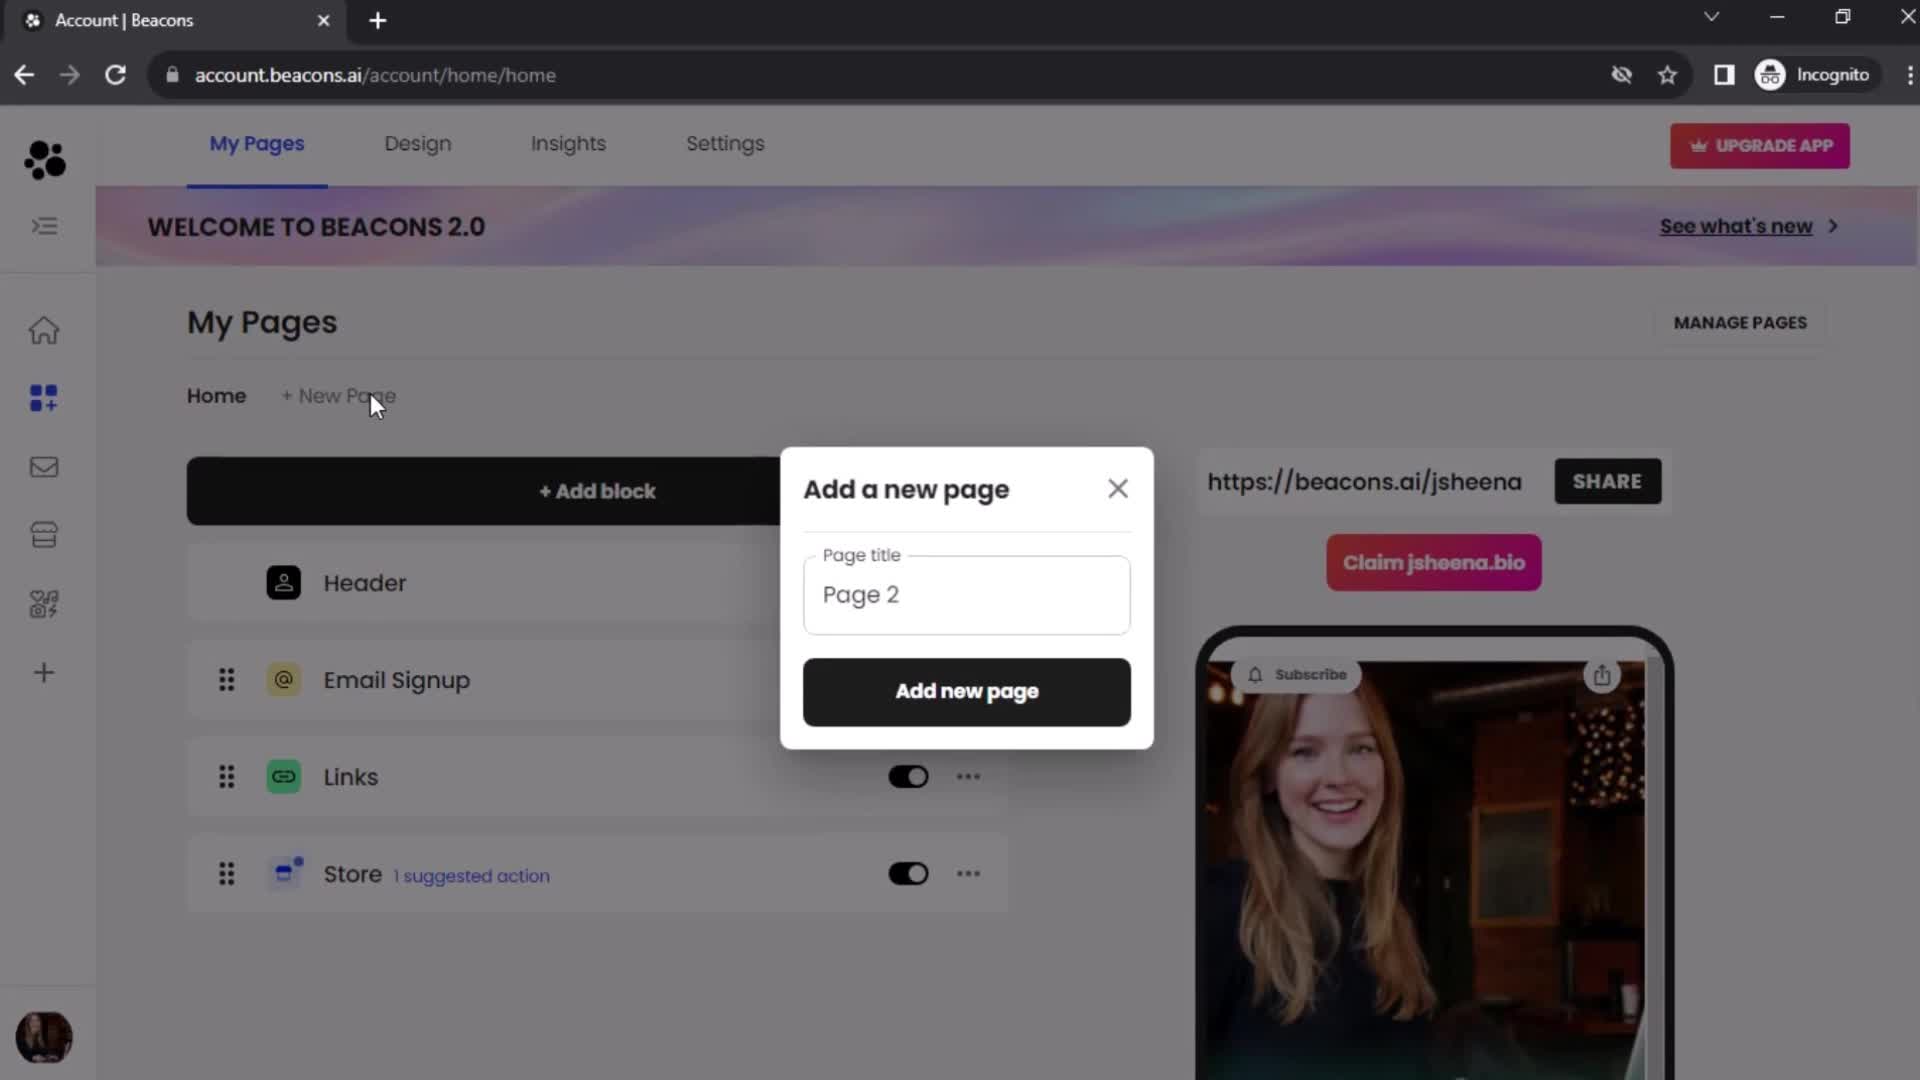The height and width of the screenshot is (1080, 1920).
Task: Close the Add a new page dialog
Action: coord(1118,488)
